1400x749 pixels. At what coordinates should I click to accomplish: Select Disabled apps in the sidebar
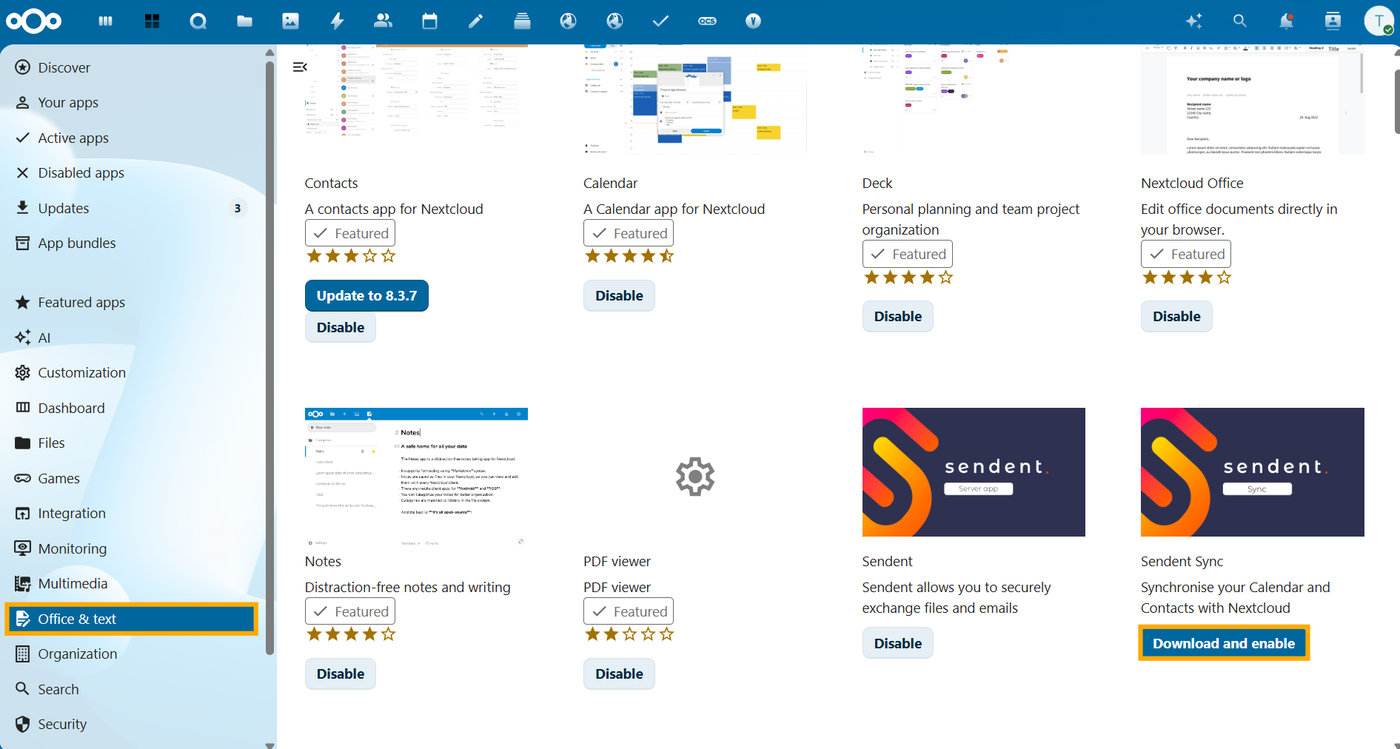(132, 173)
